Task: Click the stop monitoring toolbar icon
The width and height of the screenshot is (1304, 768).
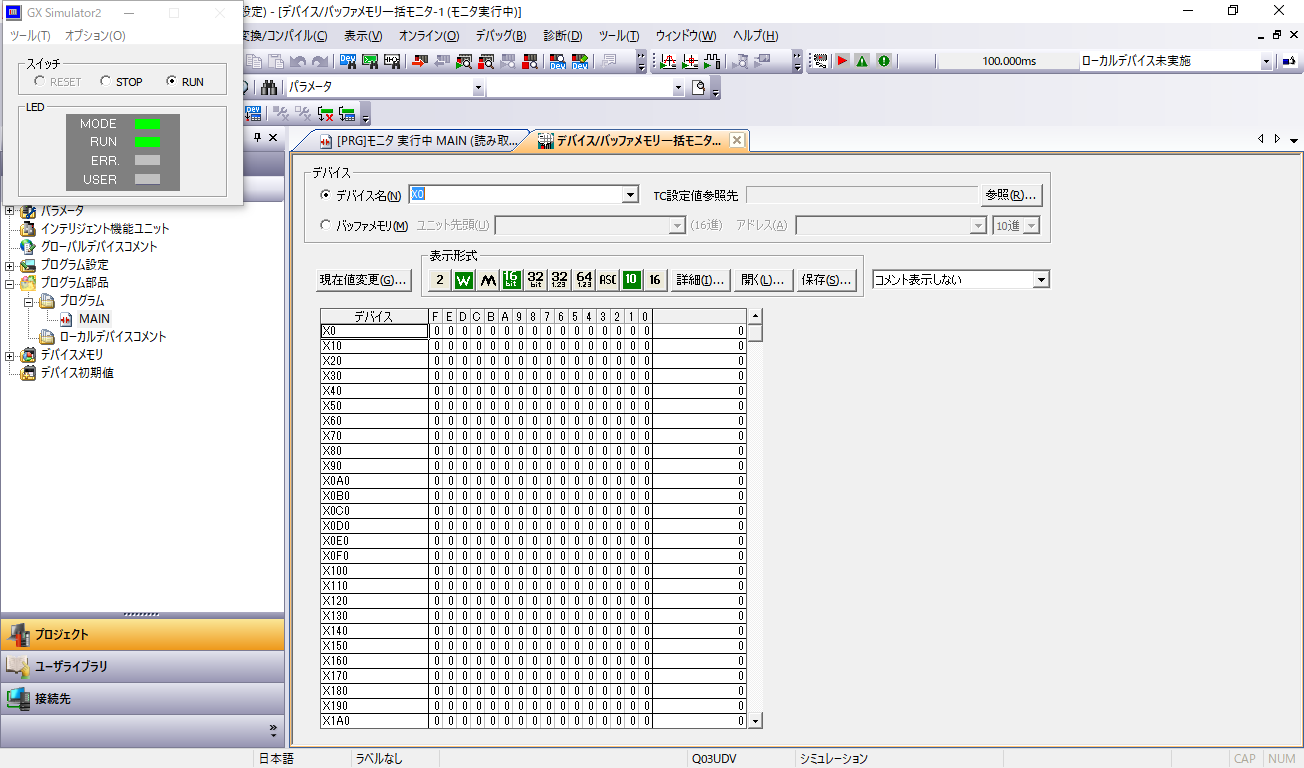Action: (485, 60)
